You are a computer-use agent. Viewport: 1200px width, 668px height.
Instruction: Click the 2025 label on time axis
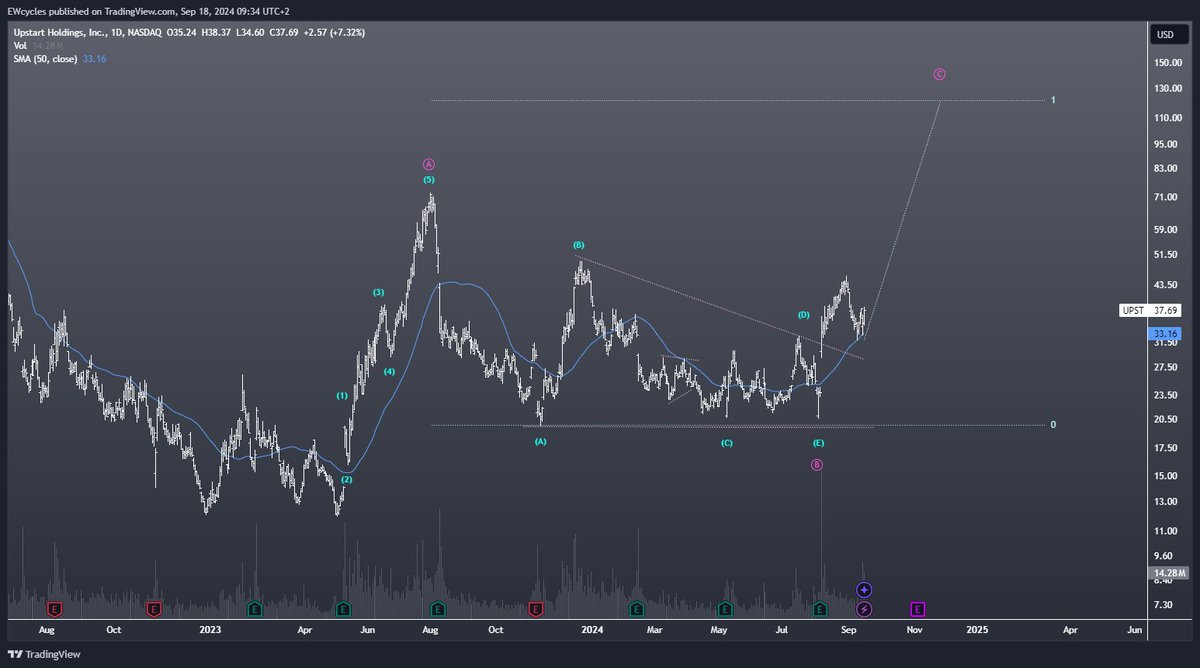pos(978,630)
